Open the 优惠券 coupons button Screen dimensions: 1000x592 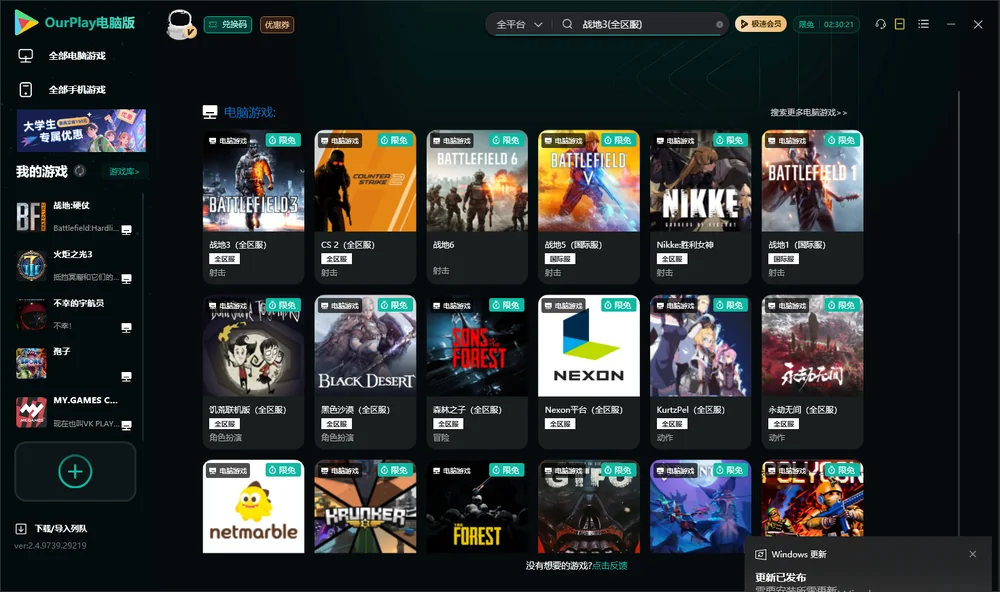click(x=277, y=24)
